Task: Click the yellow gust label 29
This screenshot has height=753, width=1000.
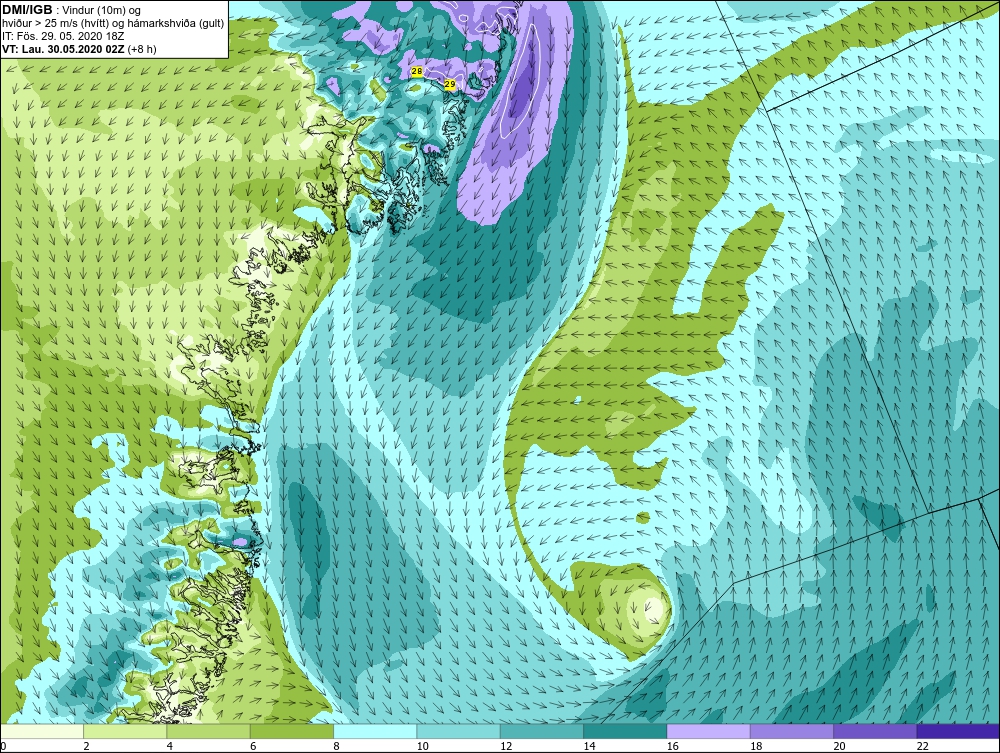Action: tap(450, 84)
